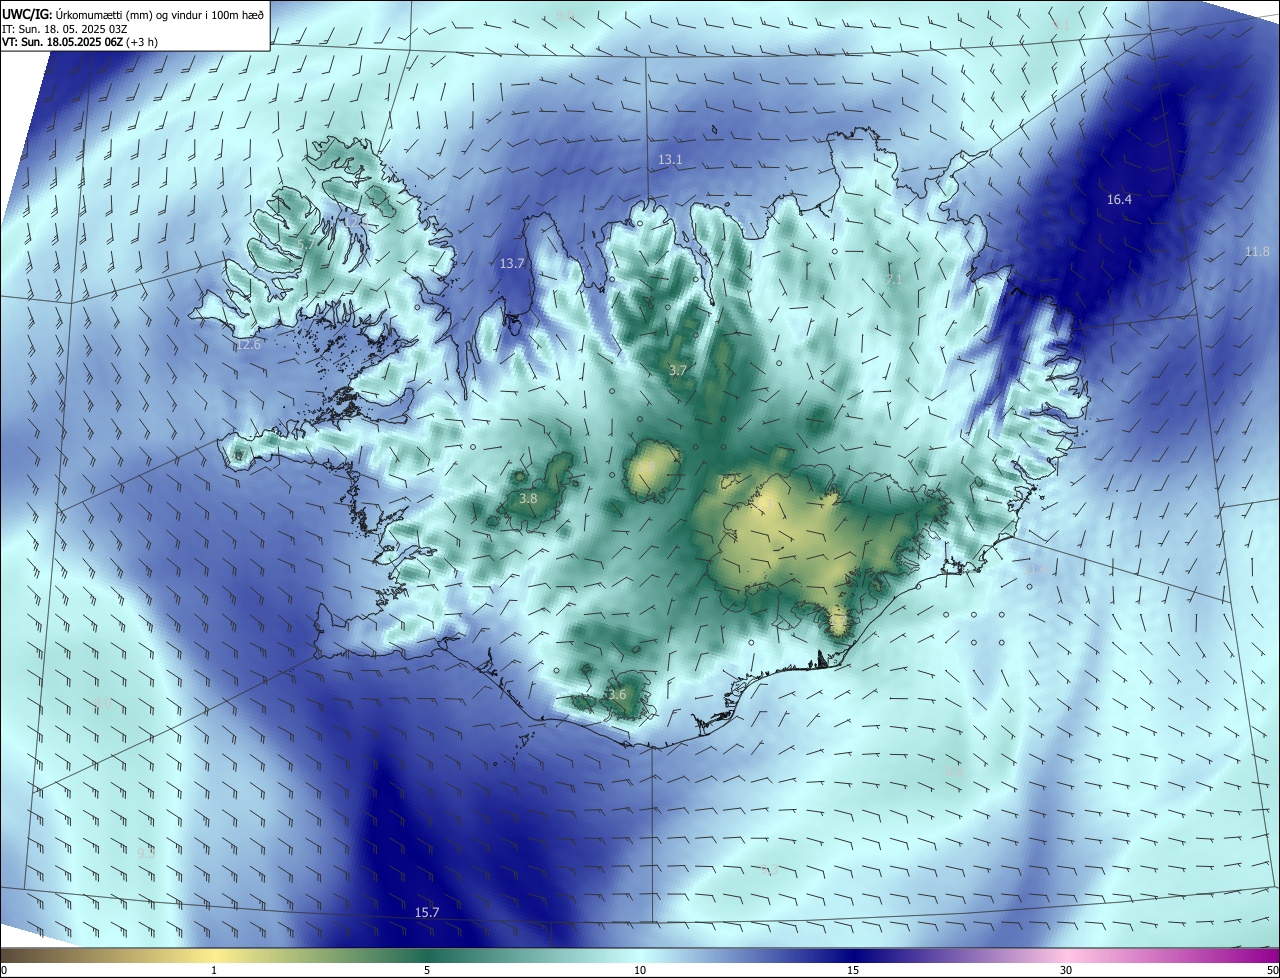Click the '15' label on the color scale
Screen dimensions: 1280x978
(853, 970)
